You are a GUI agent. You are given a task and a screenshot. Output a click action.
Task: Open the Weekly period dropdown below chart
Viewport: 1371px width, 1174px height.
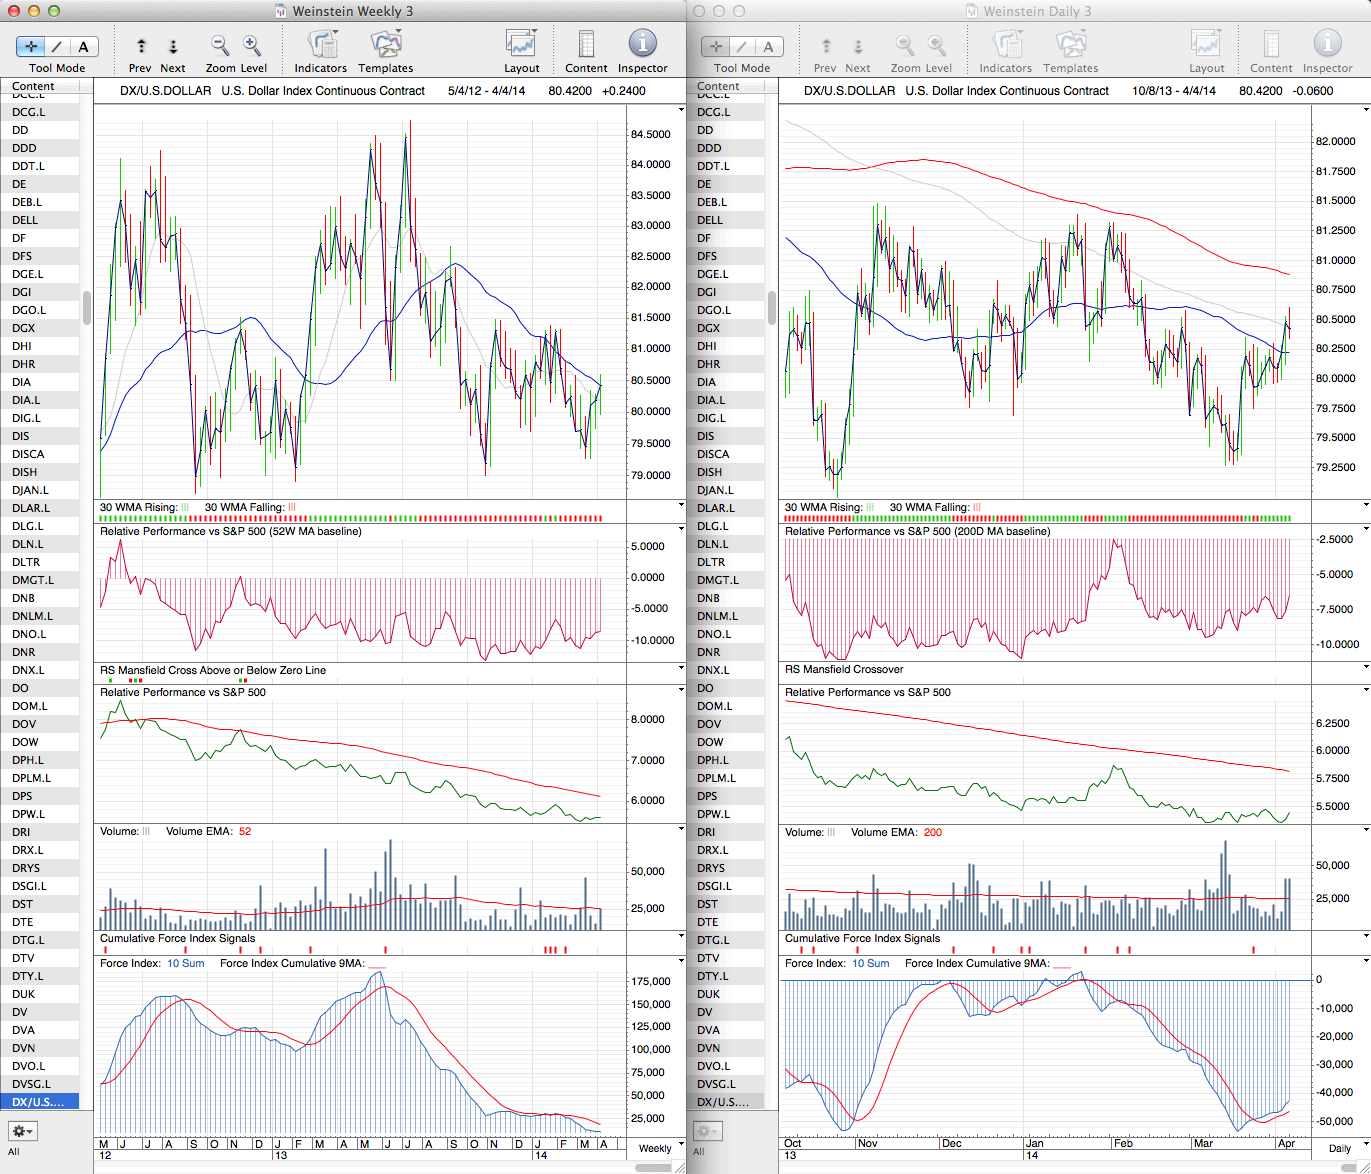[659, 1148]
